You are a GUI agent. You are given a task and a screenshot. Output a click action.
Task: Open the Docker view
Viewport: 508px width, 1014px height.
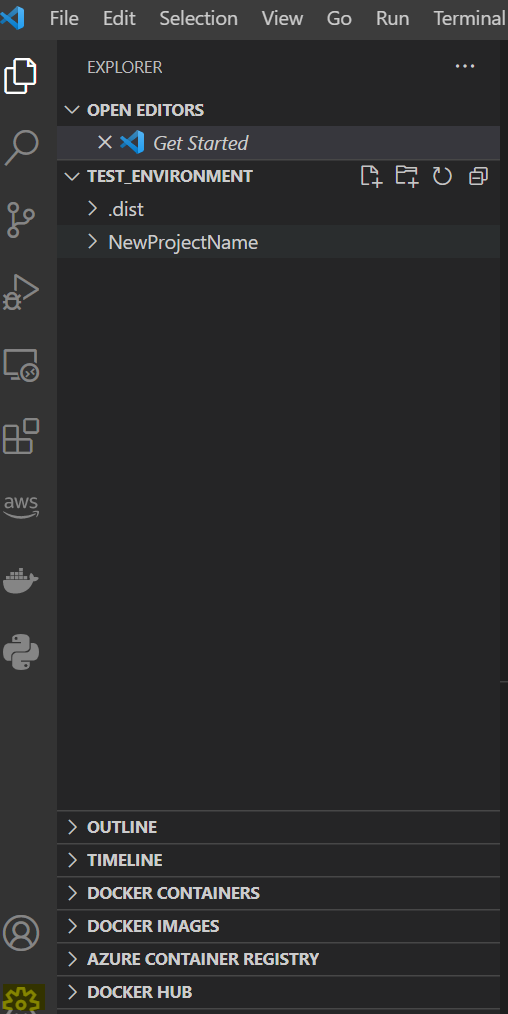pos(21,580)
